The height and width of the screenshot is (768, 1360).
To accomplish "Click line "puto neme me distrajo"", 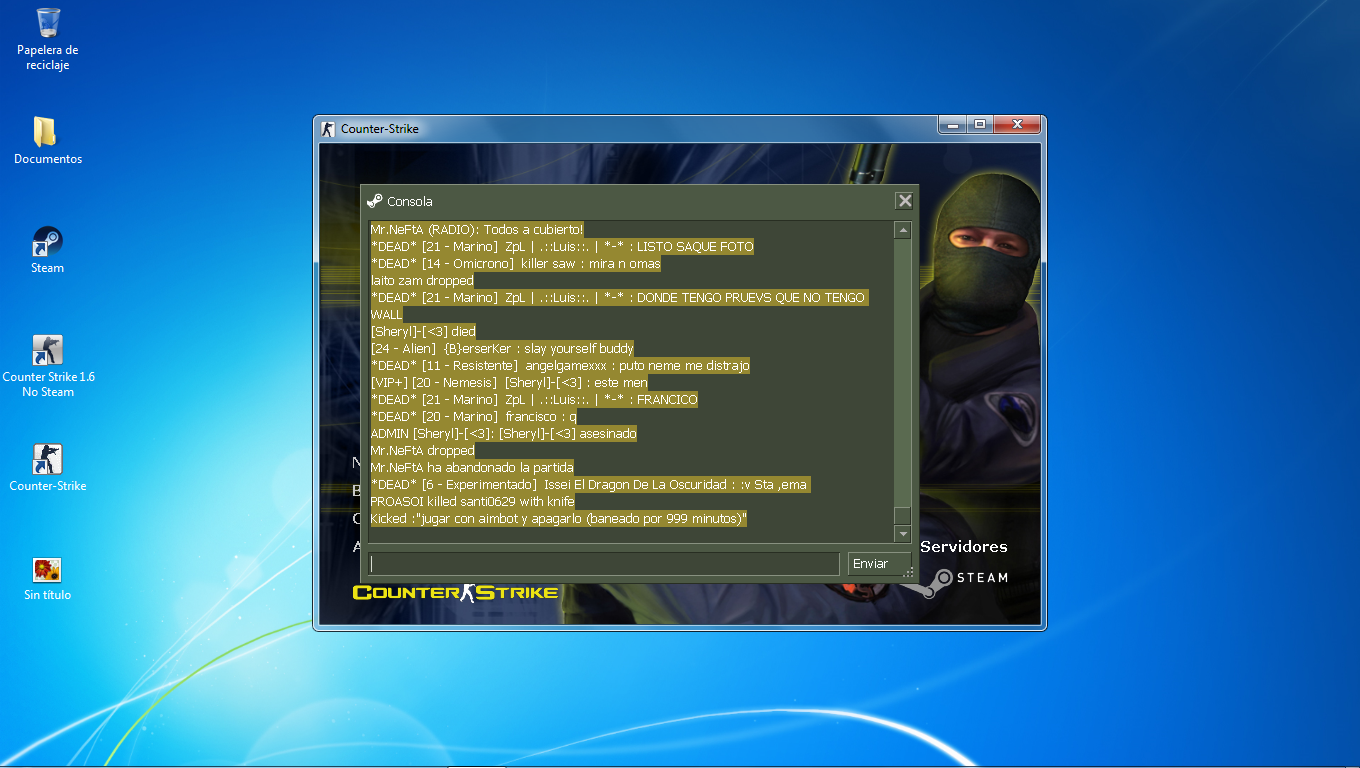I will coord(560,366).
